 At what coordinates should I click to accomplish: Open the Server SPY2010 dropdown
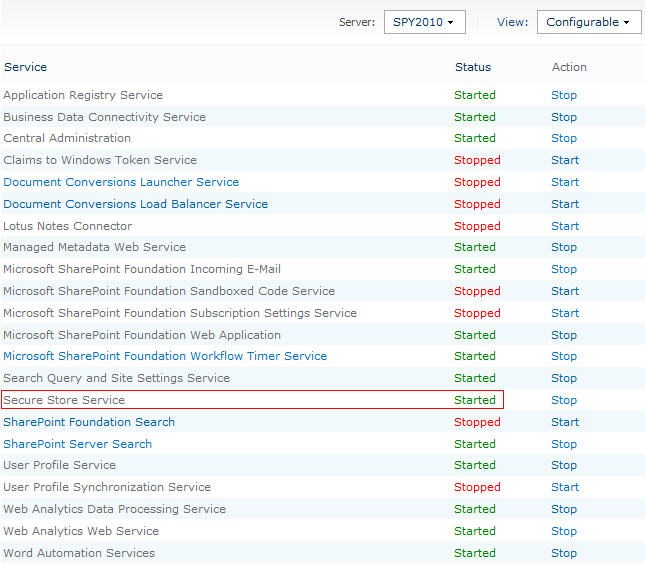click(425, 22)
